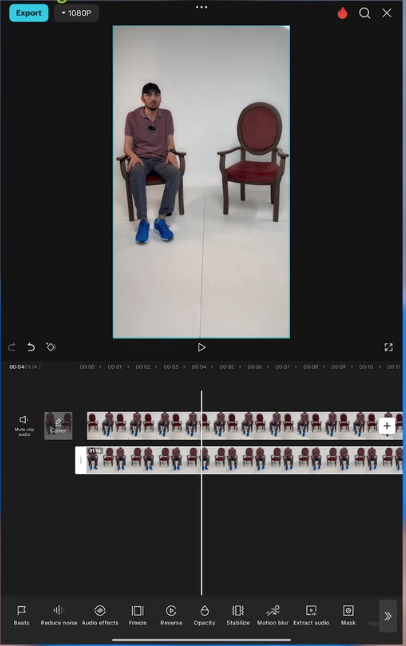Image resolution: width=406 pixels, height=646 pixels.
Task: Choose Extract audio
Action: coord(311,616)
